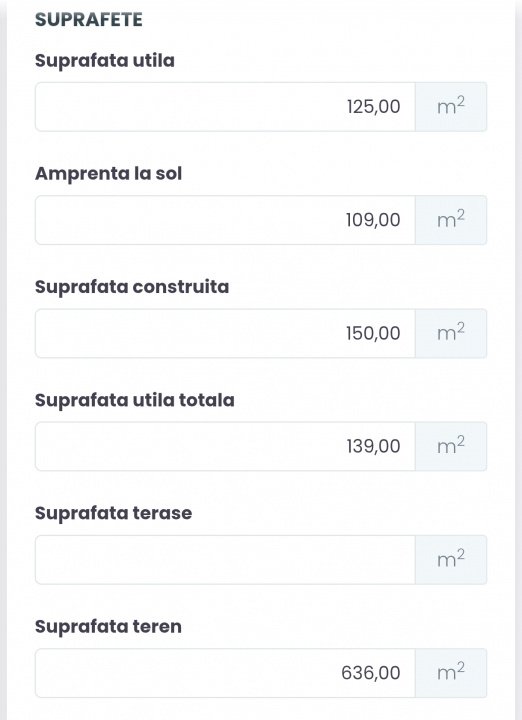Click the m² unit beside Amprenta la sol
Screen dimensions: 522x720
click(x=451, y=220)
